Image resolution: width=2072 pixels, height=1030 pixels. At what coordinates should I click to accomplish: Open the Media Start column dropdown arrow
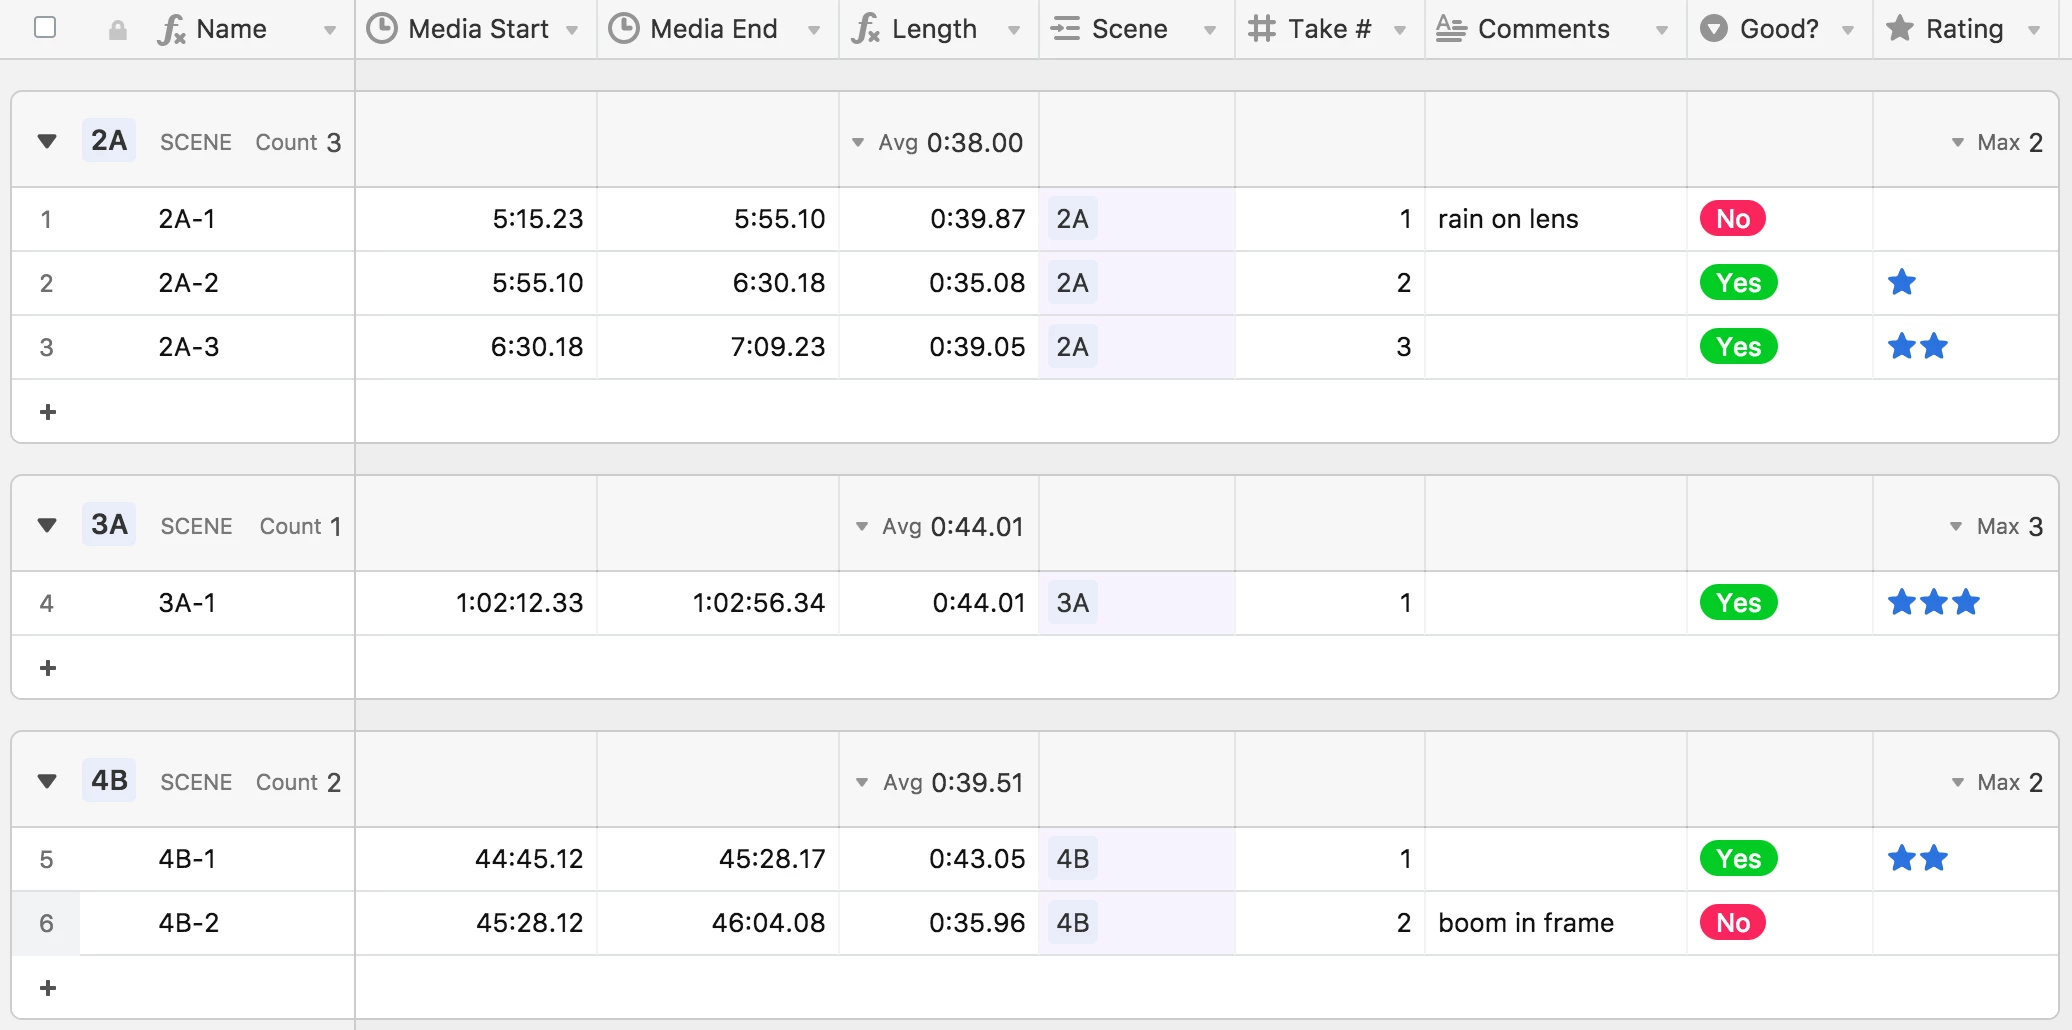tap(572, 31)
